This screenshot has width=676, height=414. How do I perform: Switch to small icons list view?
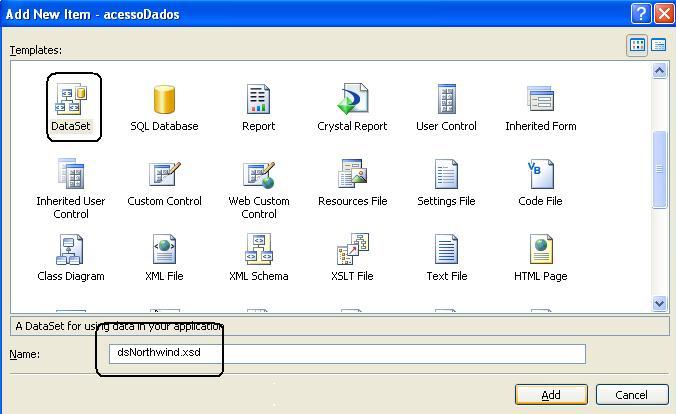coord(659,45)
